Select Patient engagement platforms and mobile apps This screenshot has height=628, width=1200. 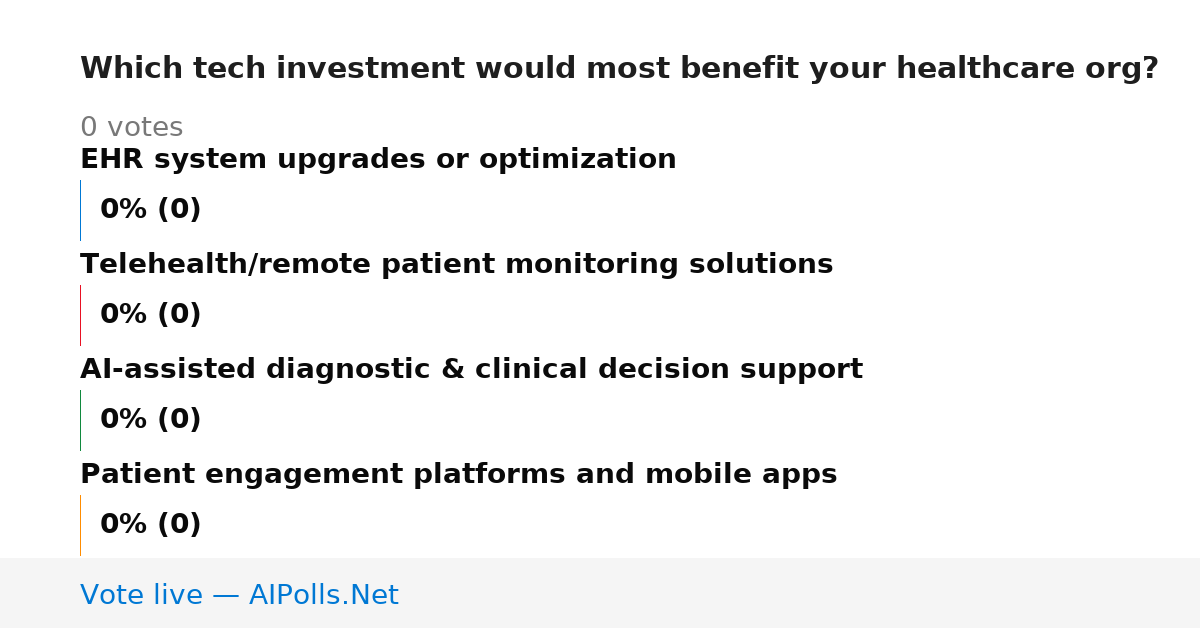tap(458, 475)
